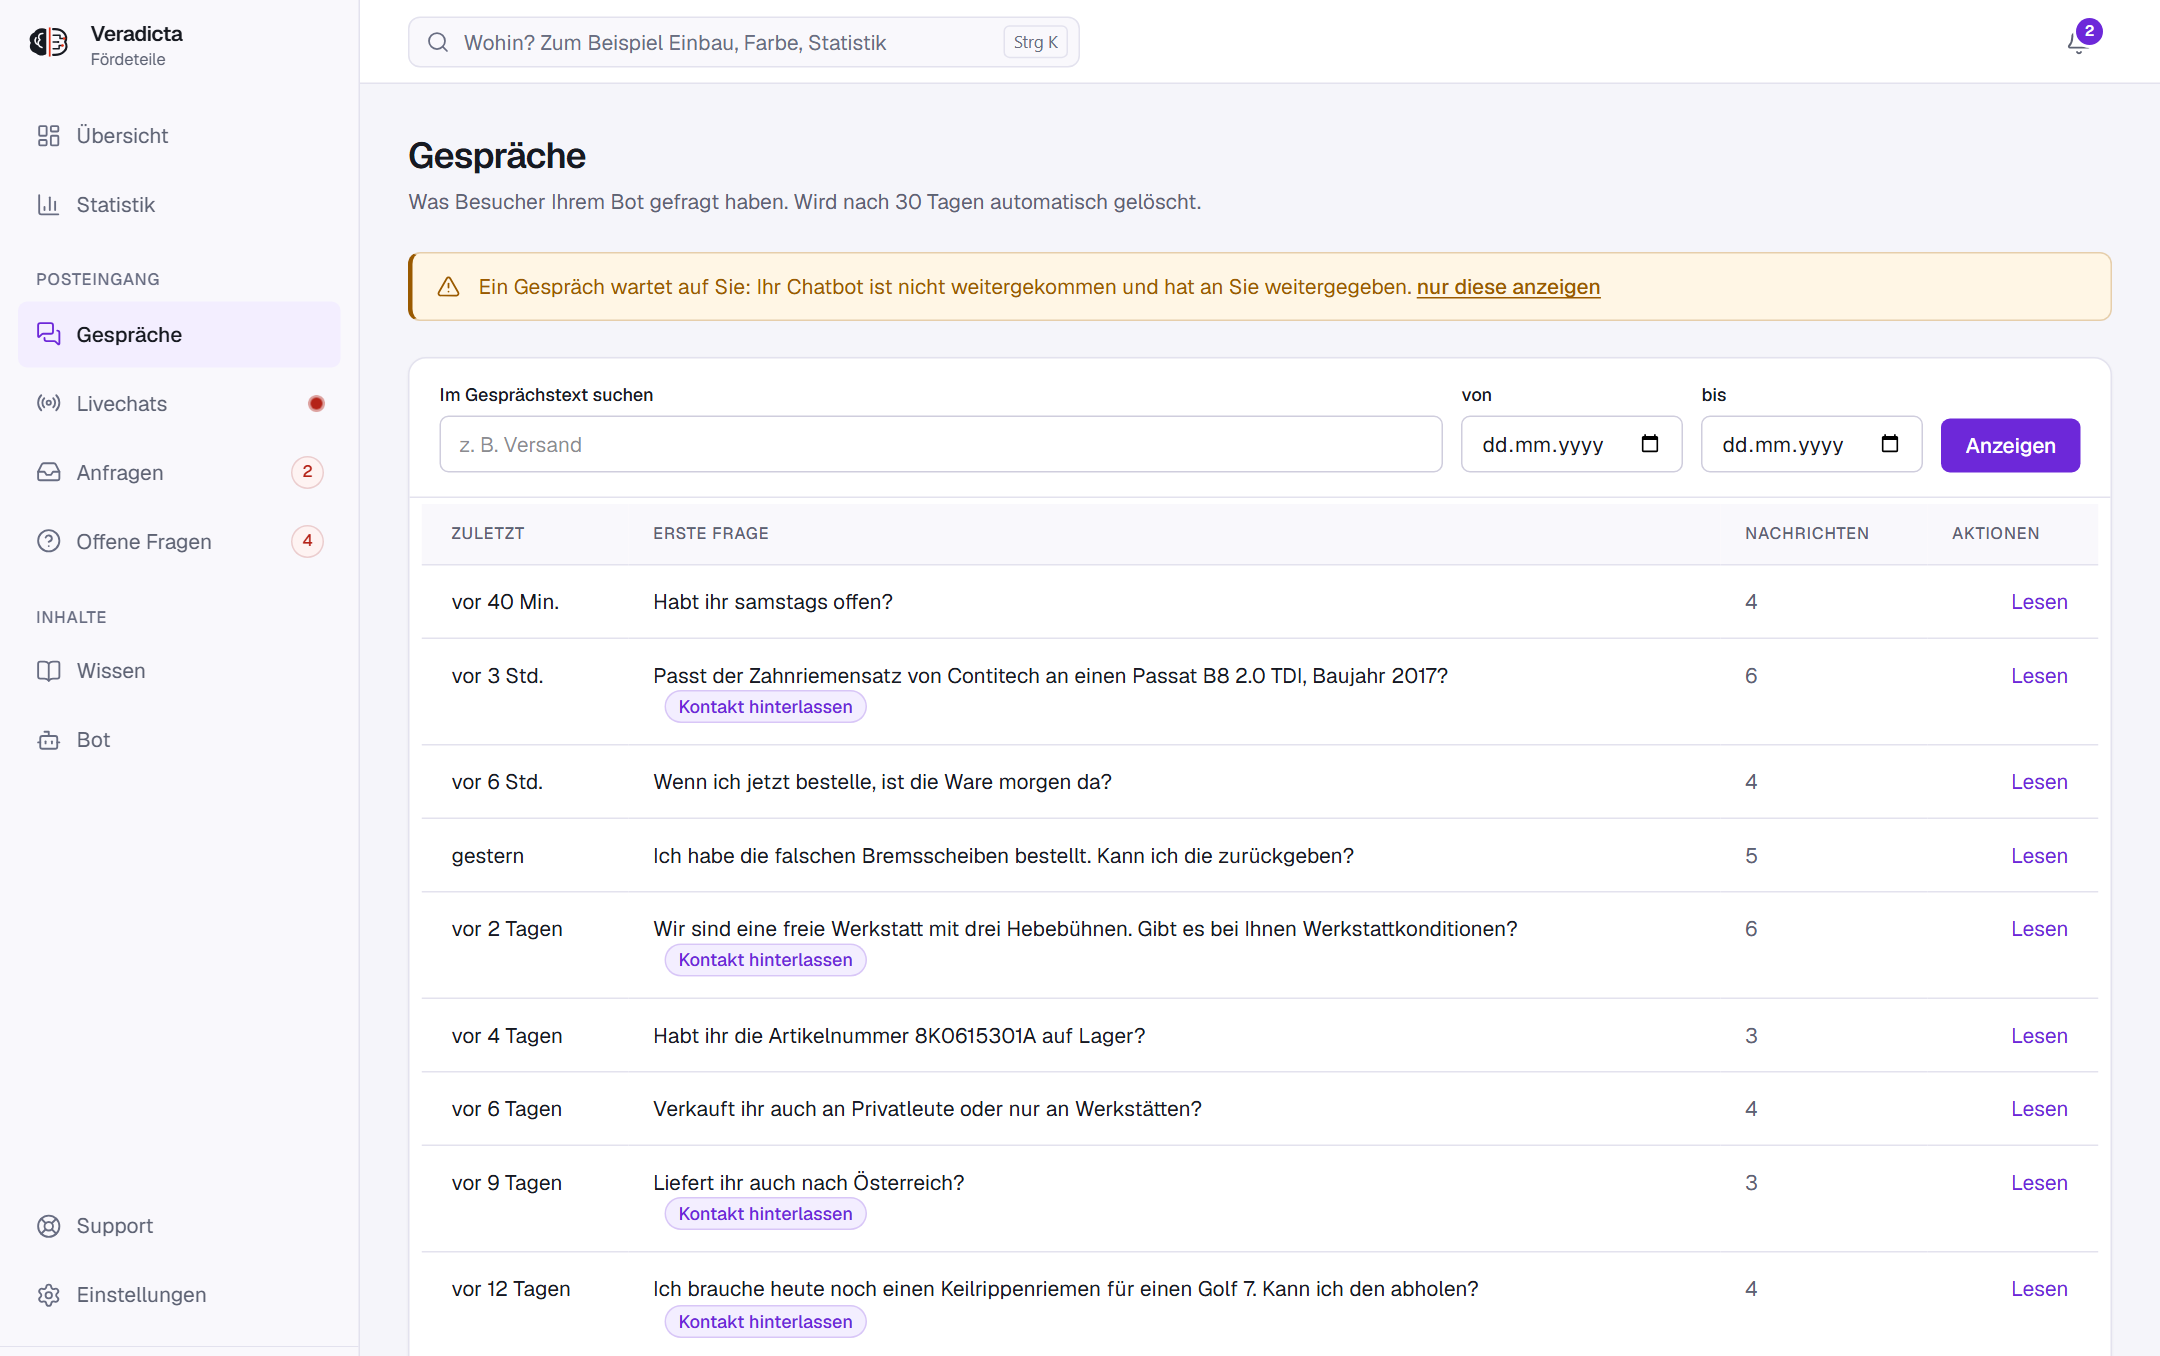2160x1356 pixels.
Task: Click the Anfragen badge showing 2
Action: coord(307,472)
